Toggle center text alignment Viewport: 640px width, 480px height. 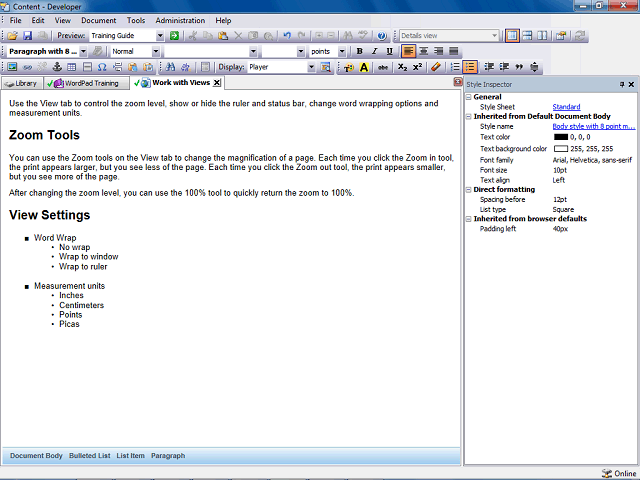[424, 51]
